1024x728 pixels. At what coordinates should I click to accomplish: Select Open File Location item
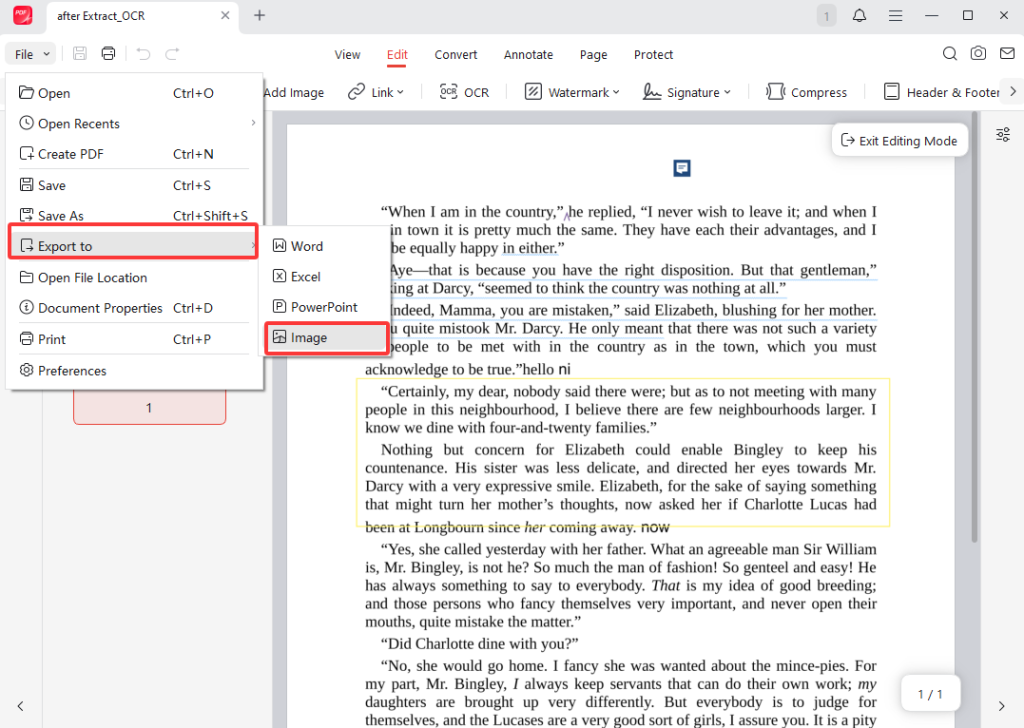pyautogui.click(x=134, y=277)
